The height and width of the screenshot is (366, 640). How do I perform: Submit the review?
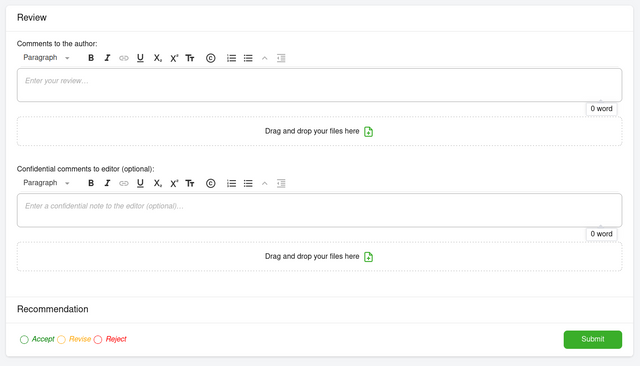(x=593, y=339)
